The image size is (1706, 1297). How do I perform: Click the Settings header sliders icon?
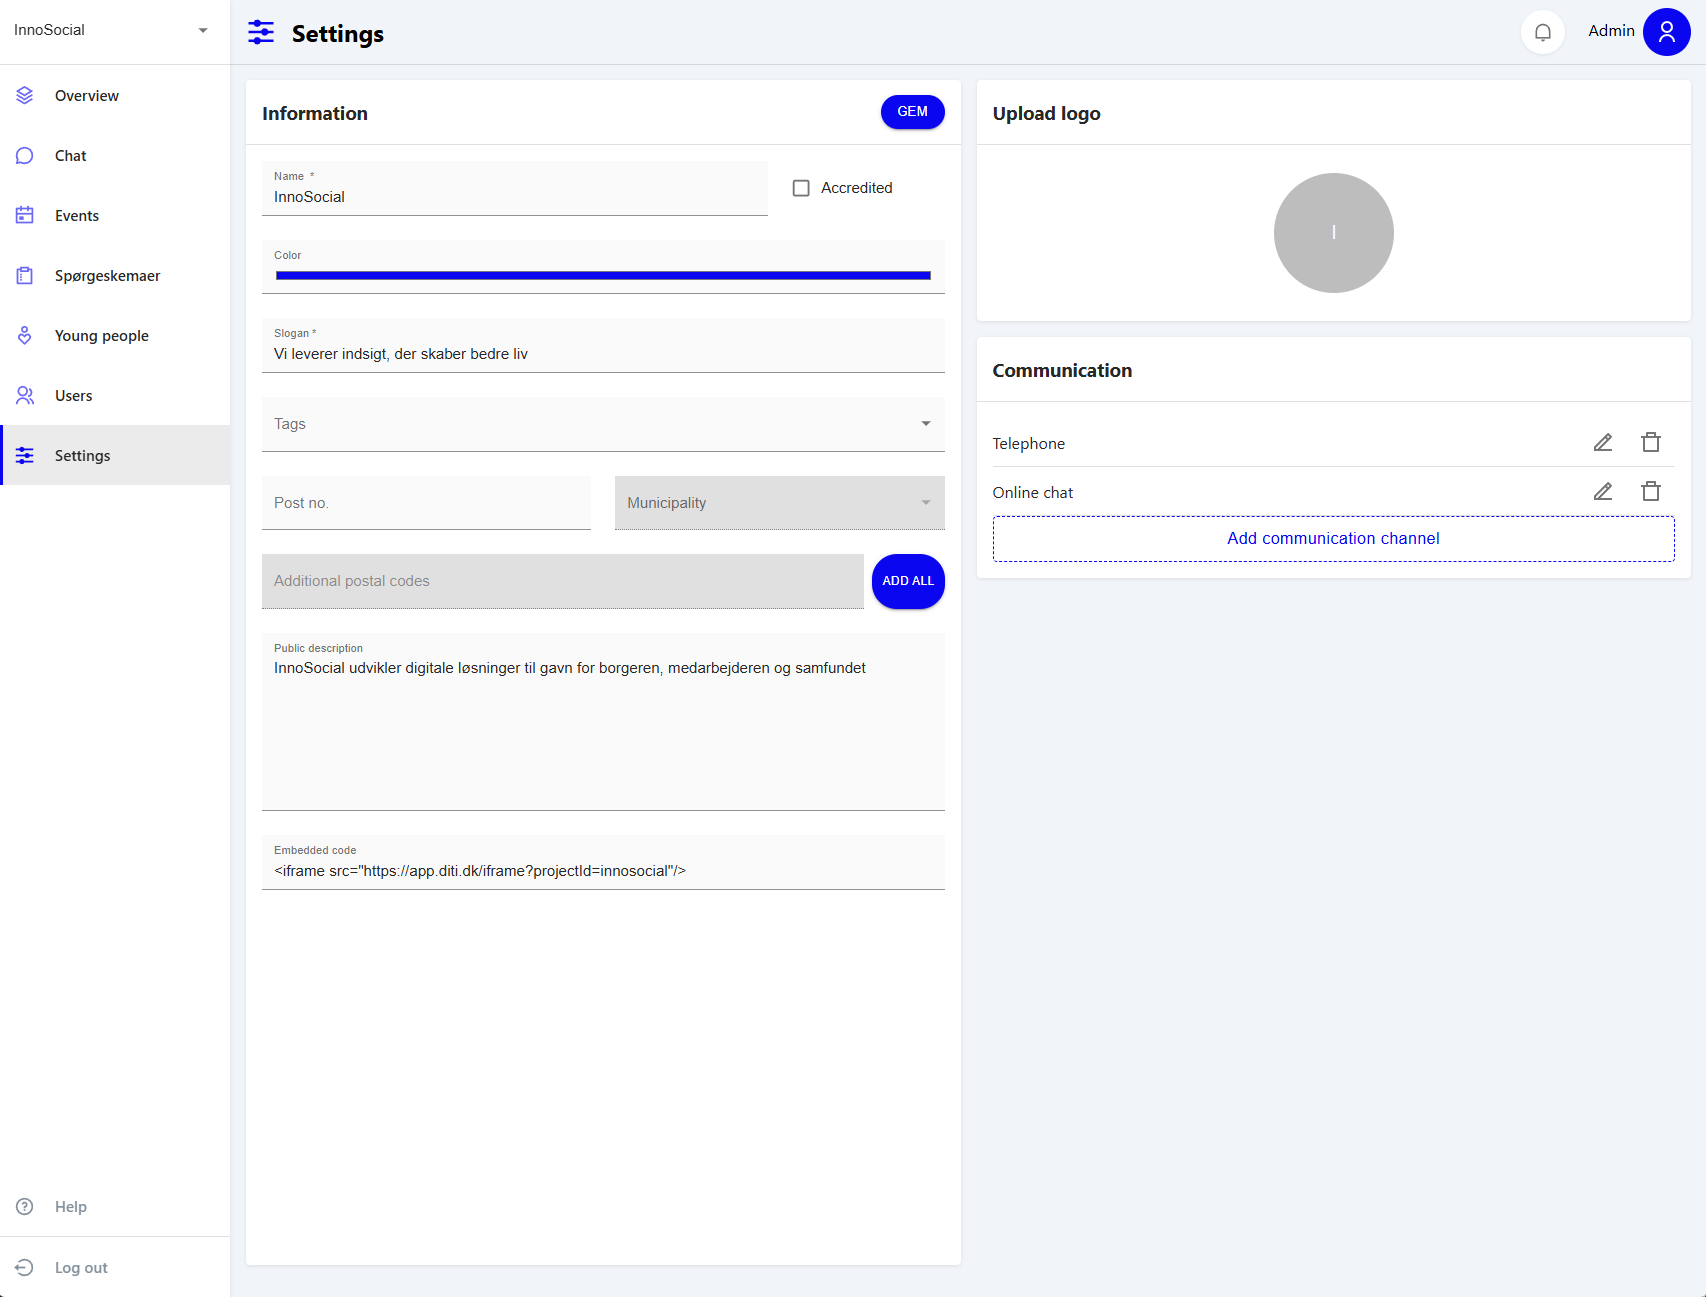pyautogui.click(x=261, y=32)
